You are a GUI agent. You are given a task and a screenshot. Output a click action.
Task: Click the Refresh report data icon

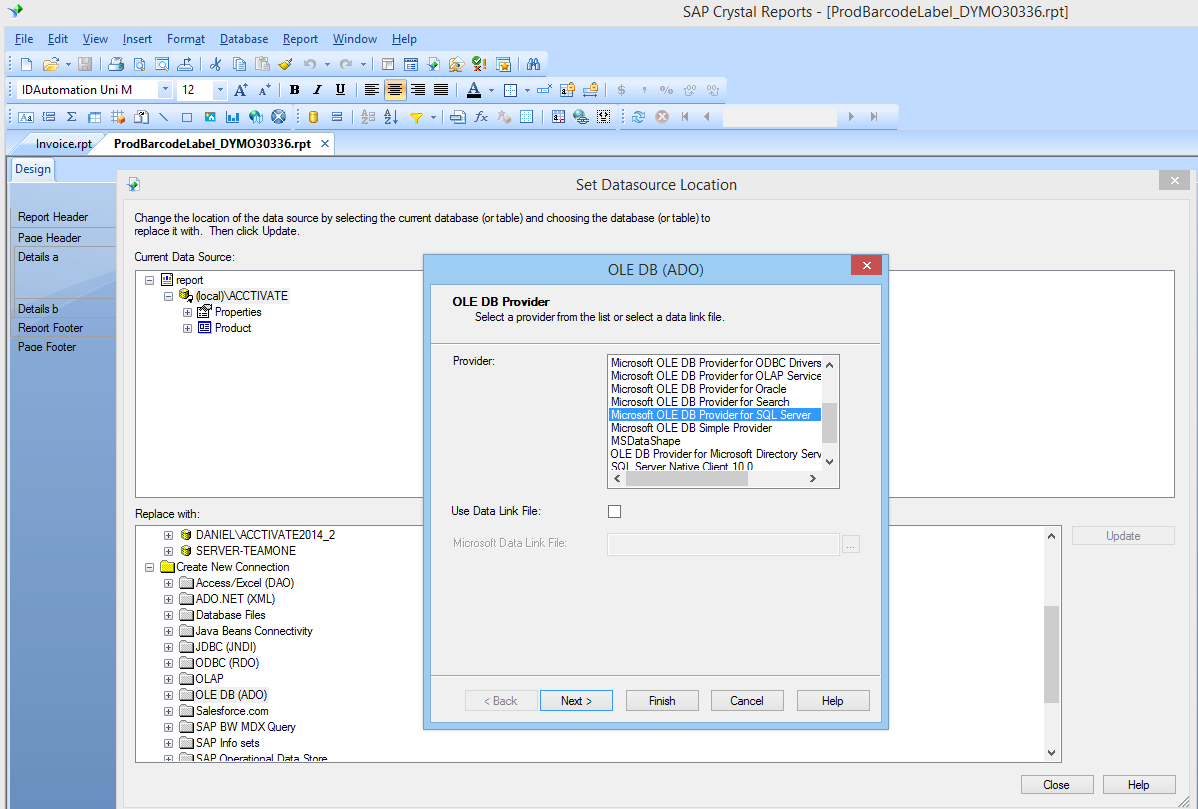(639, 117)
